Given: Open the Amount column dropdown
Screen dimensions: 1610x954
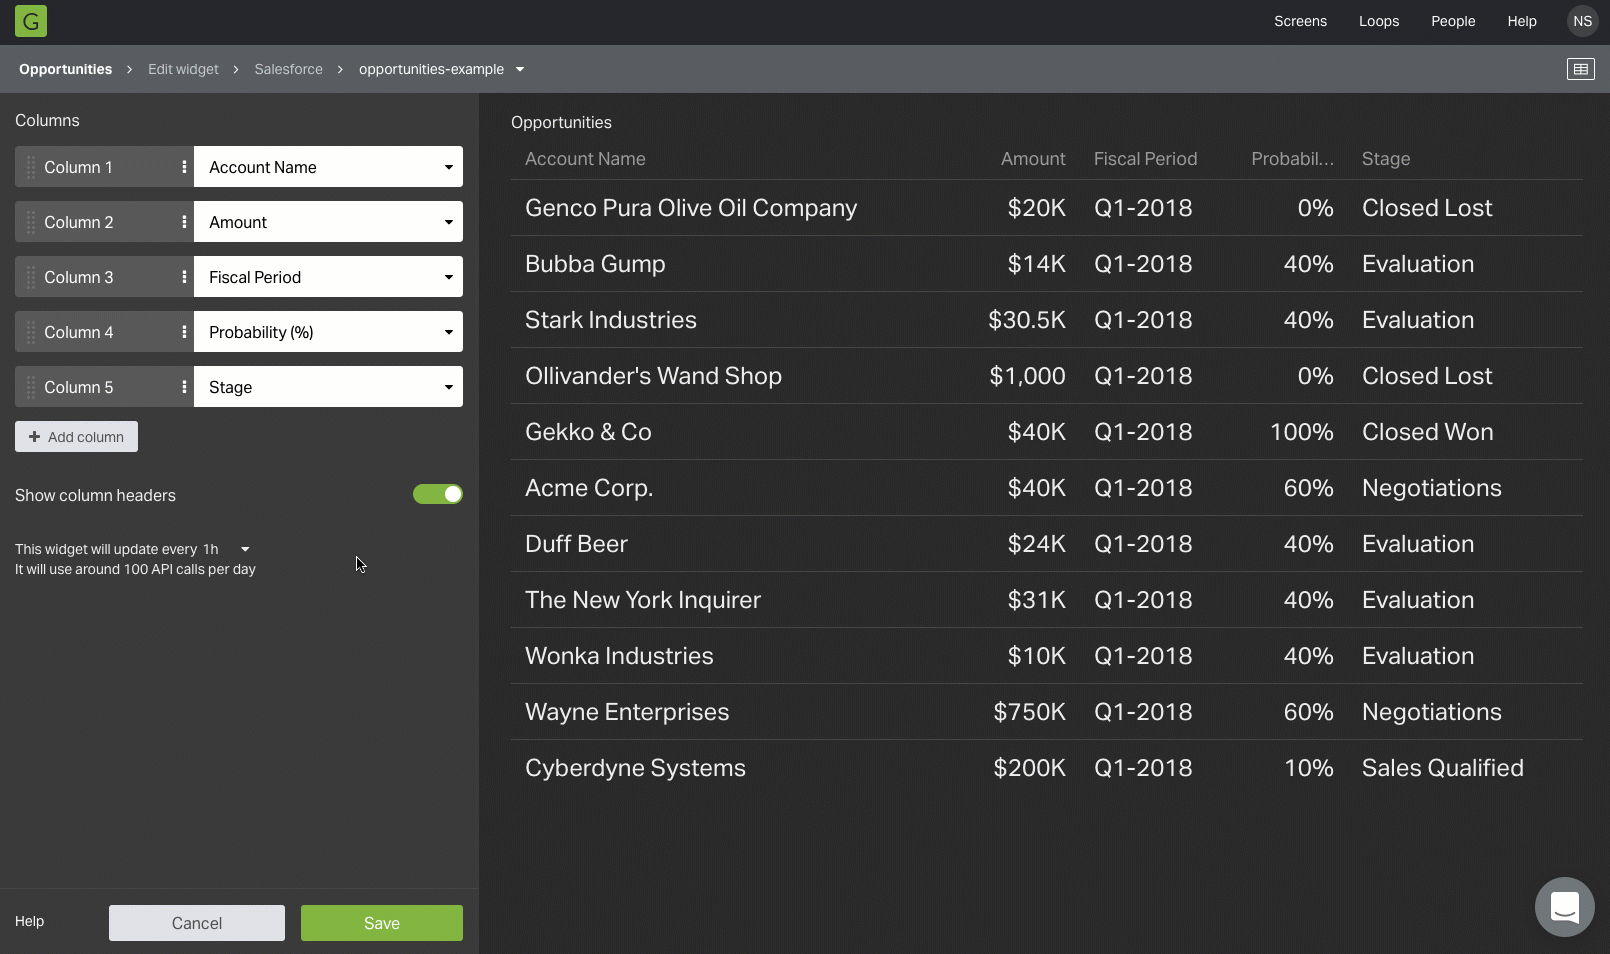Looking at the screenshot, I should (x=328, y=222).
